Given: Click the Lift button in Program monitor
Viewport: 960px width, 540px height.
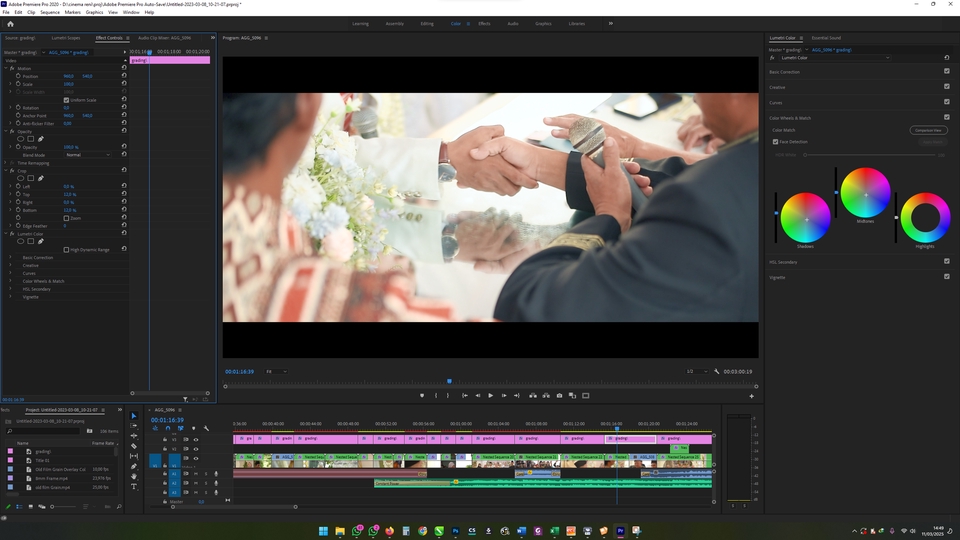Looking at the screenshot, I should click(533, 396).
